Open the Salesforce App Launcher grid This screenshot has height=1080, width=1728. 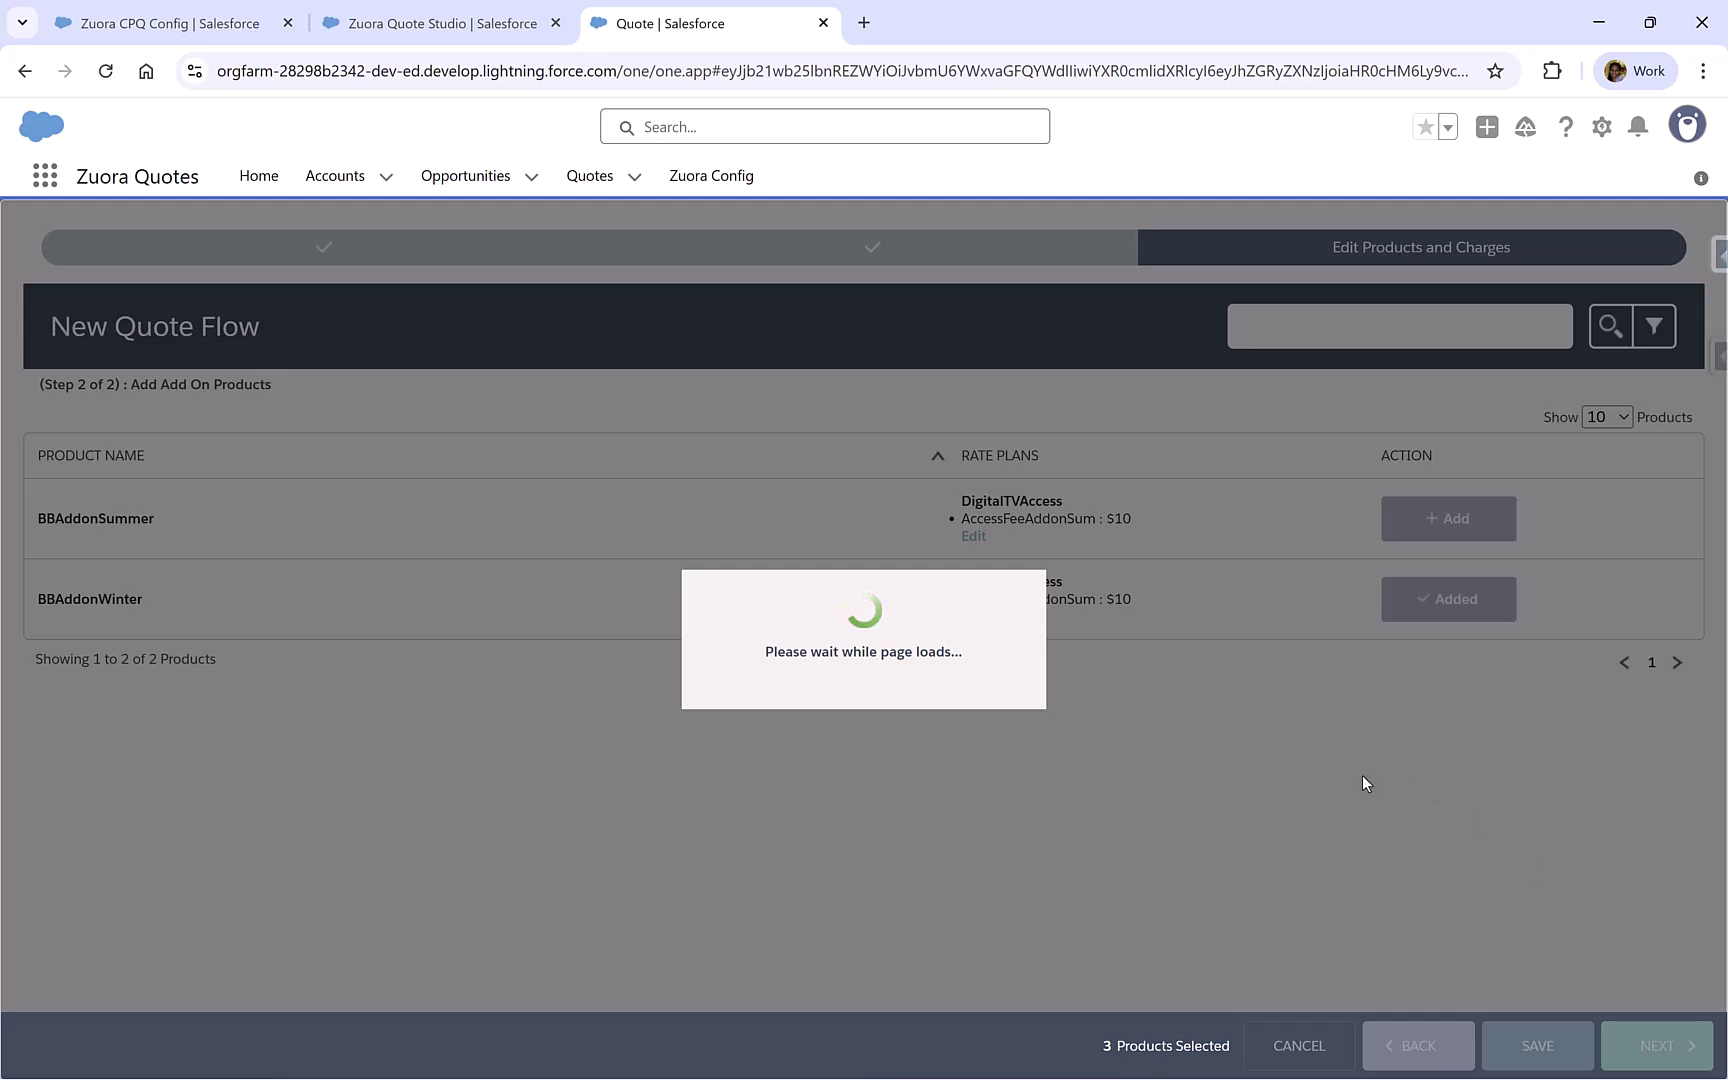point(45,175)
